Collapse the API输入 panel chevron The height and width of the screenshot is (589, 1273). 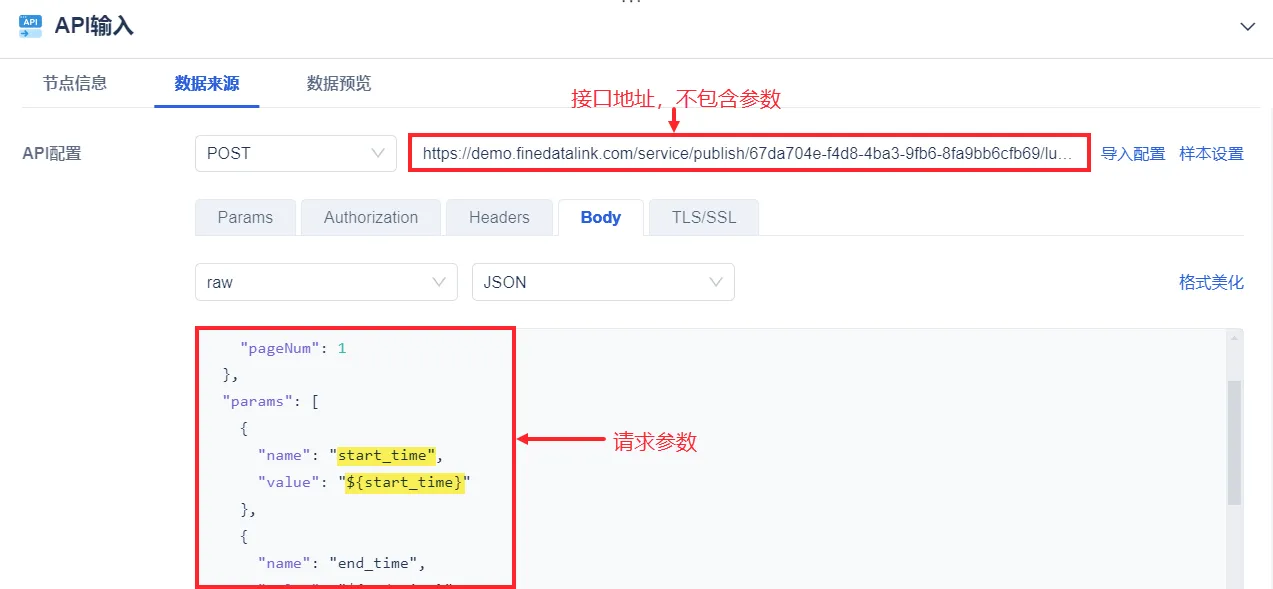tap(1247, 27)
